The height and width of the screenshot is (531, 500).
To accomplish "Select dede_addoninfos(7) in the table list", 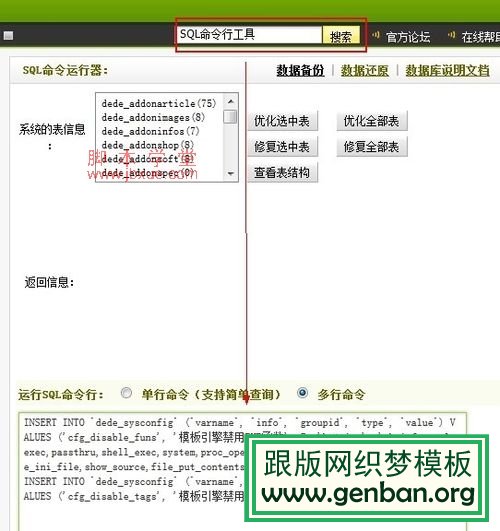I will coord(150,131).
